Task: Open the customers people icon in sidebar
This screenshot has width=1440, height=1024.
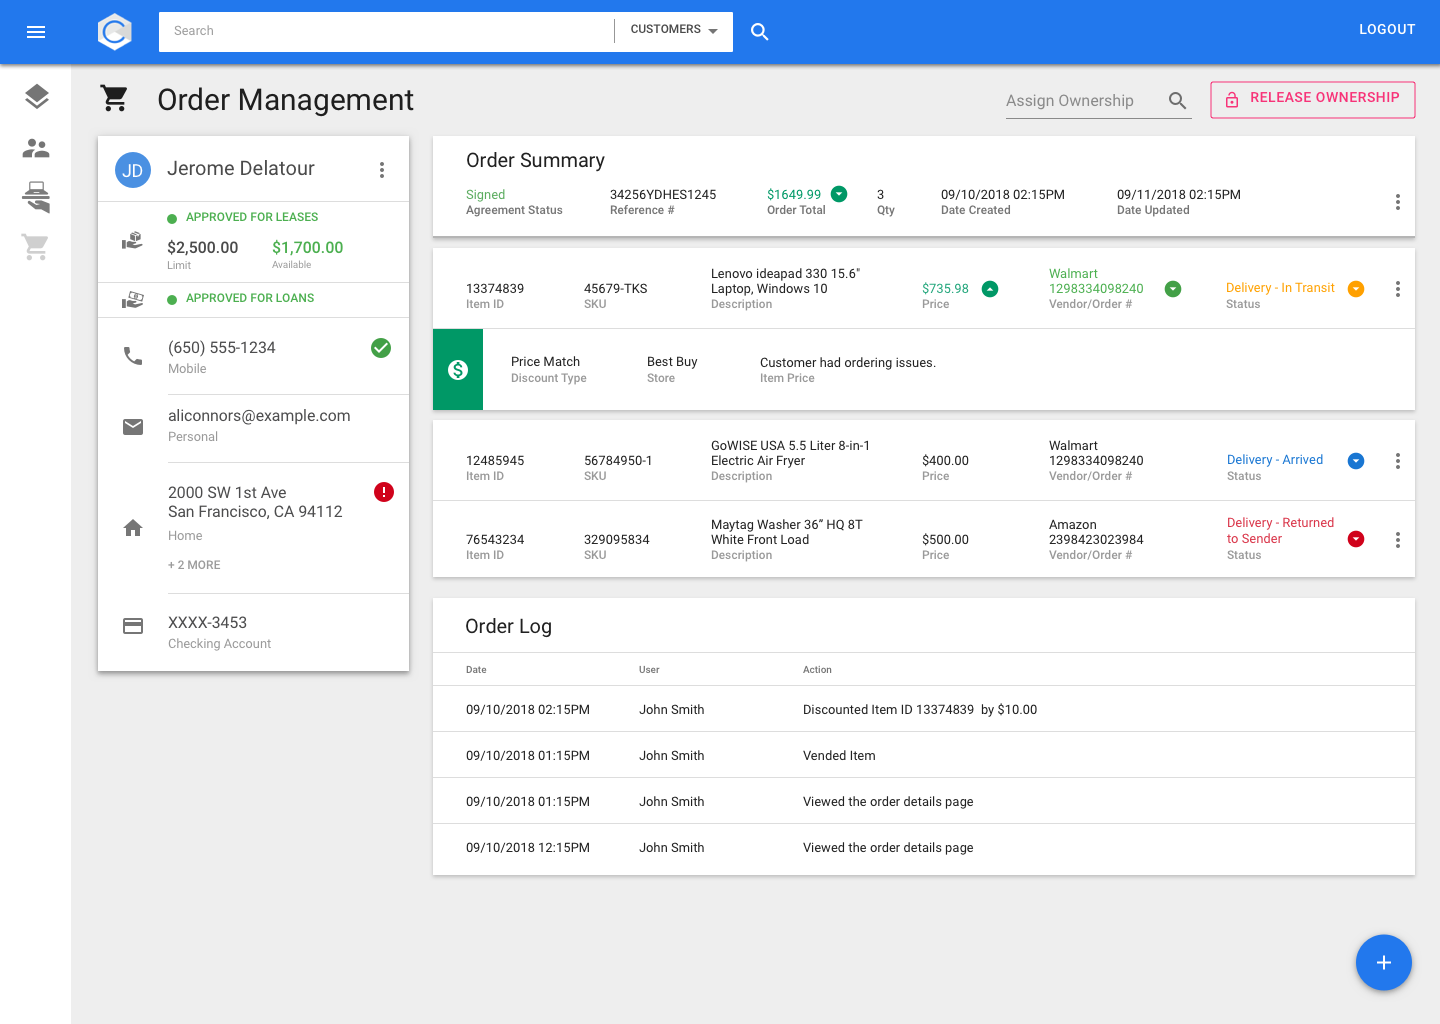Action: coord(36,148)
